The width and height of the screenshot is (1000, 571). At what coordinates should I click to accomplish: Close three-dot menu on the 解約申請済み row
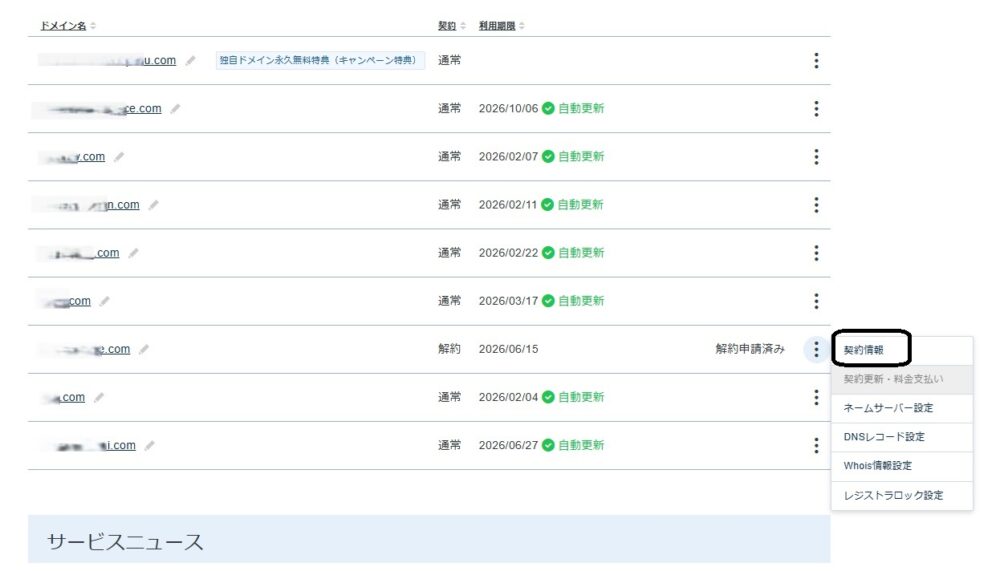click(x=816, y=349)
